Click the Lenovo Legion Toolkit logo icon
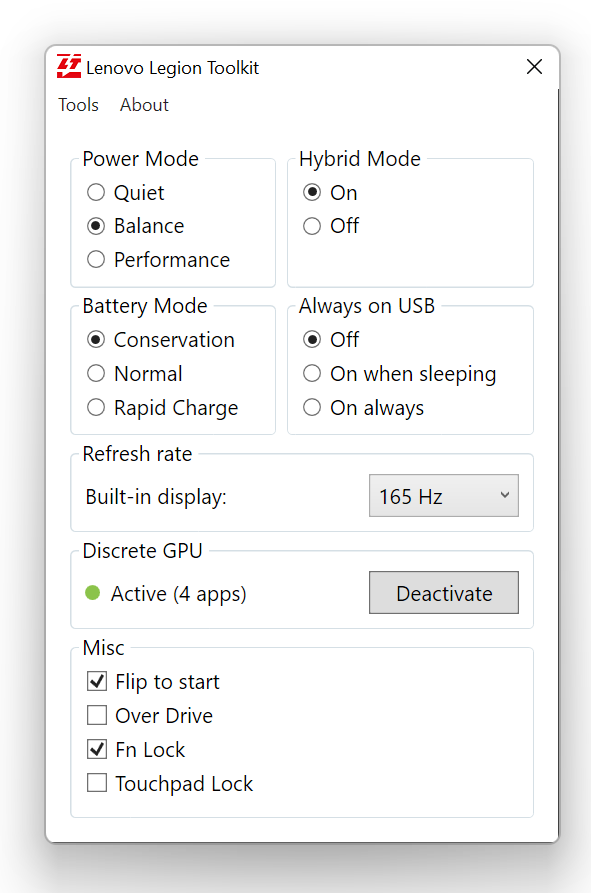The image size is (591, 893). 69,66
